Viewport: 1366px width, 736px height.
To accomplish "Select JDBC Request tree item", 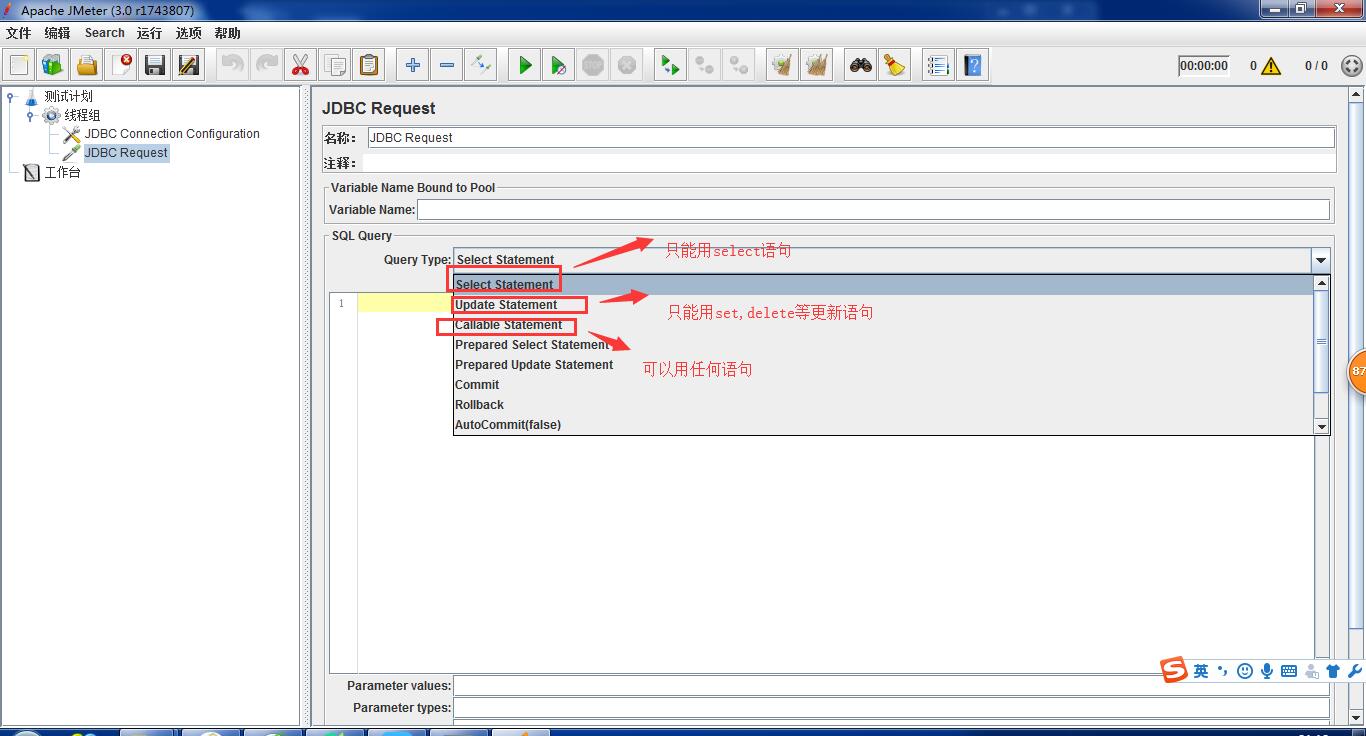I will [x=126, y=153].
